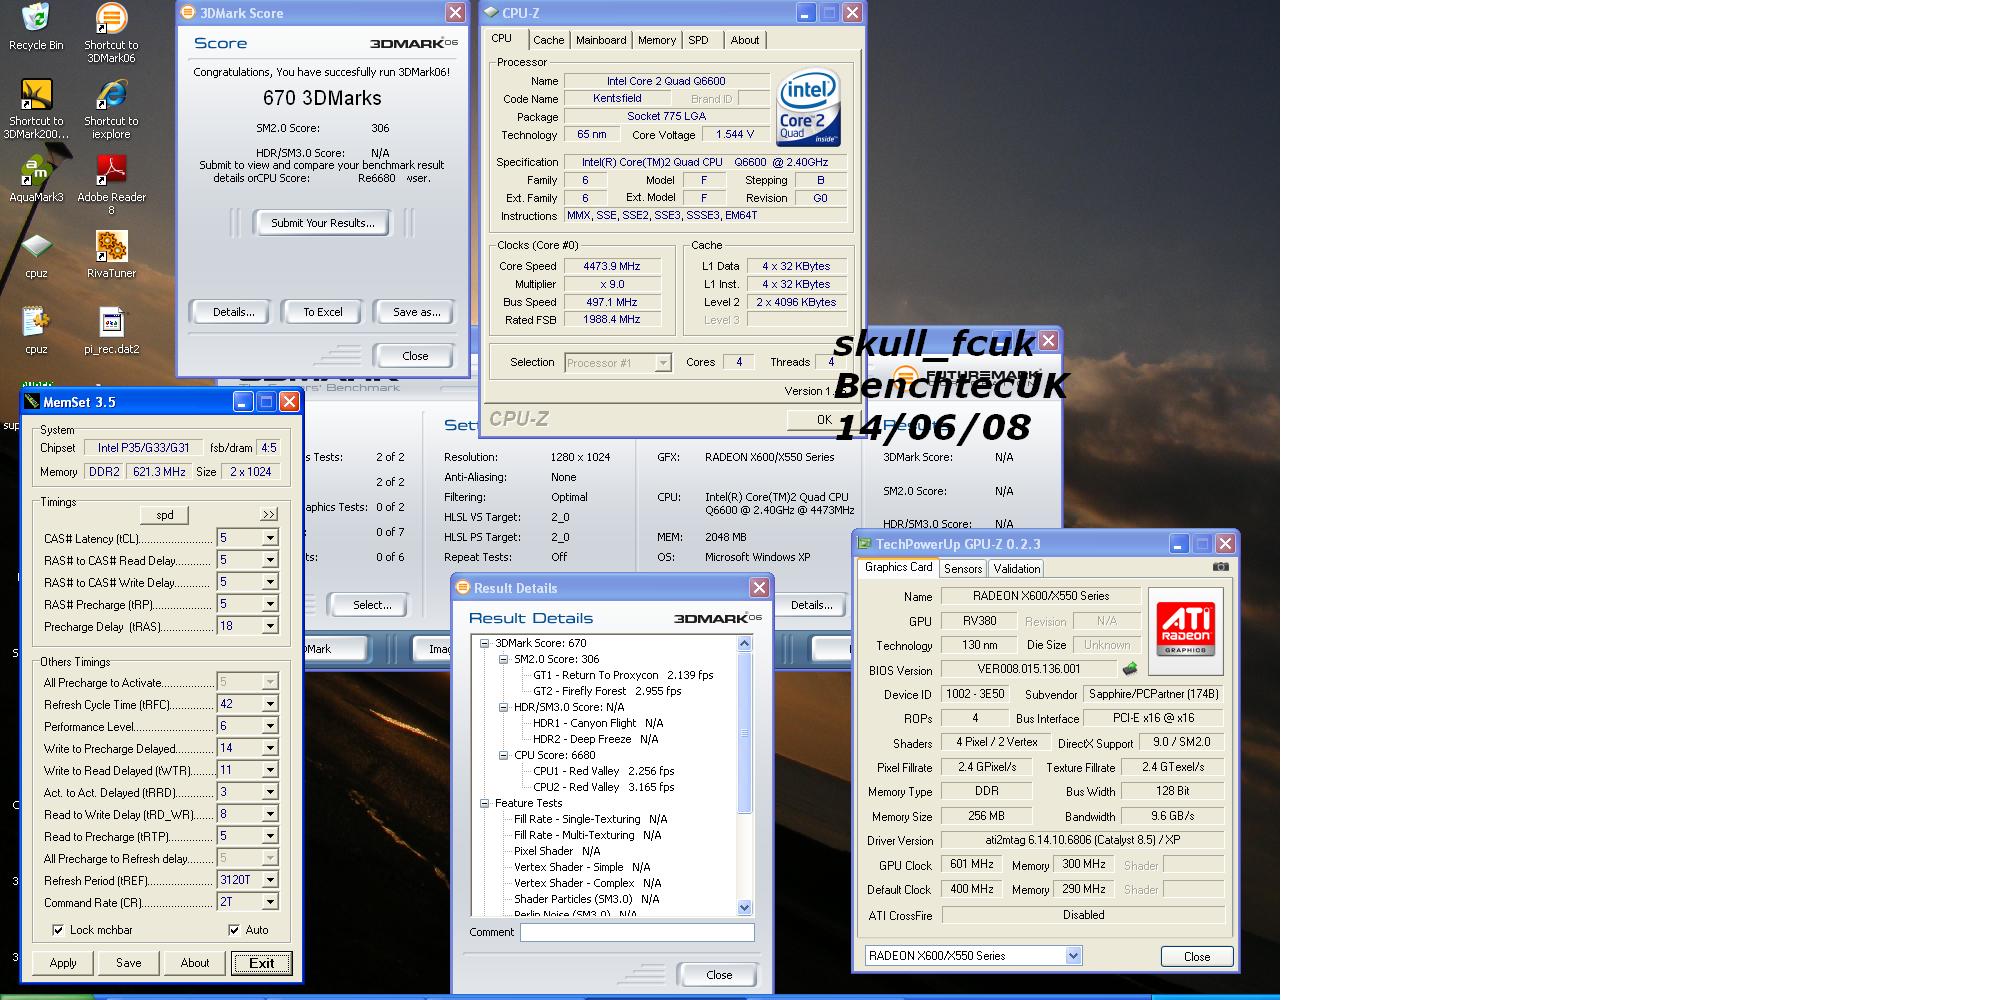This screenshot has height=1000, width=2000.
Task: Click the Result Details title bar icon
Action: pos(462,588)
